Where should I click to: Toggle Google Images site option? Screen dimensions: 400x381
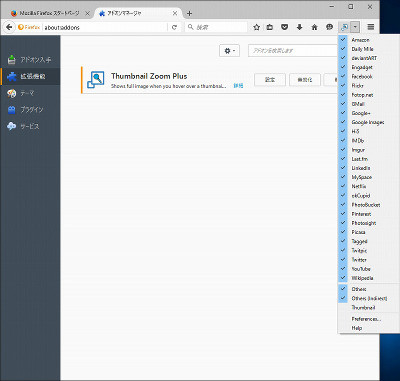[x=368, y=122]
